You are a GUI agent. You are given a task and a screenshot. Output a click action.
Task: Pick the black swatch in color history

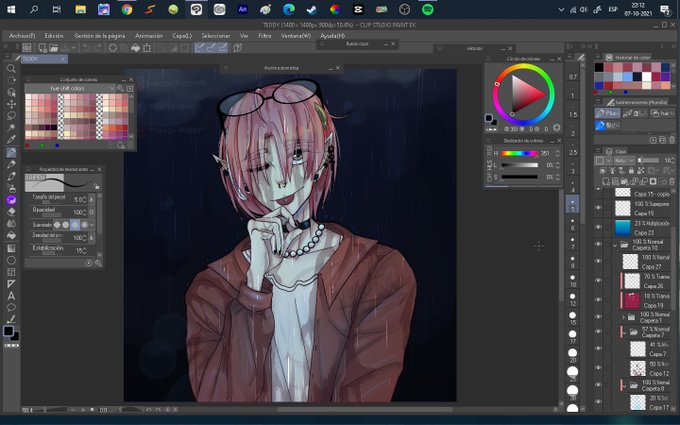[599, 67]
